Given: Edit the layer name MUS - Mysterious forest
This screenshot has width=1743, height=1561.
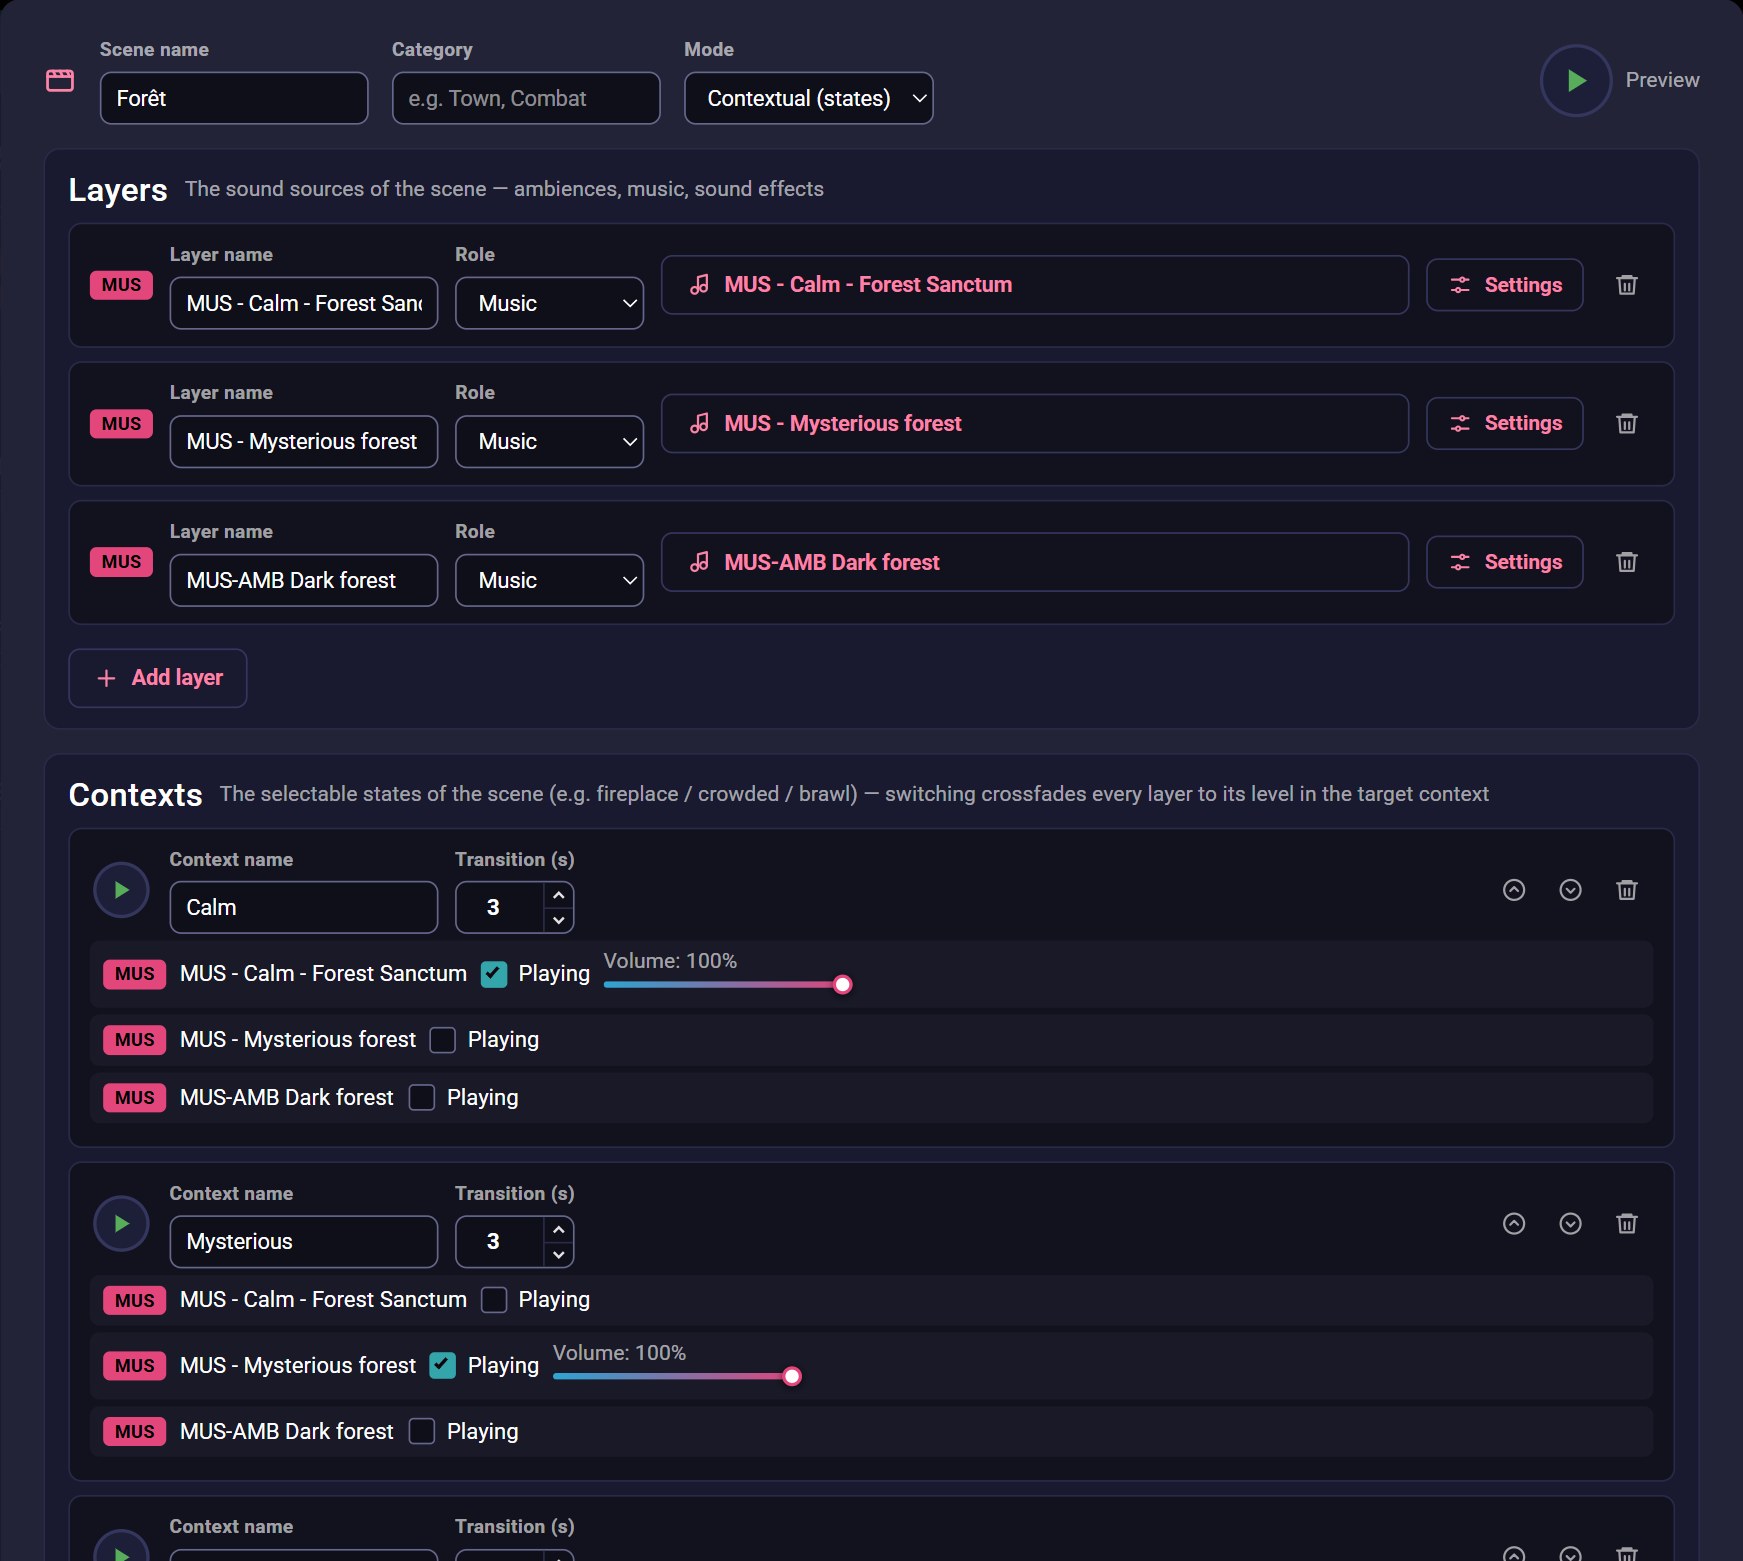Looking at the screenshot, I should [x=304, y=442].
